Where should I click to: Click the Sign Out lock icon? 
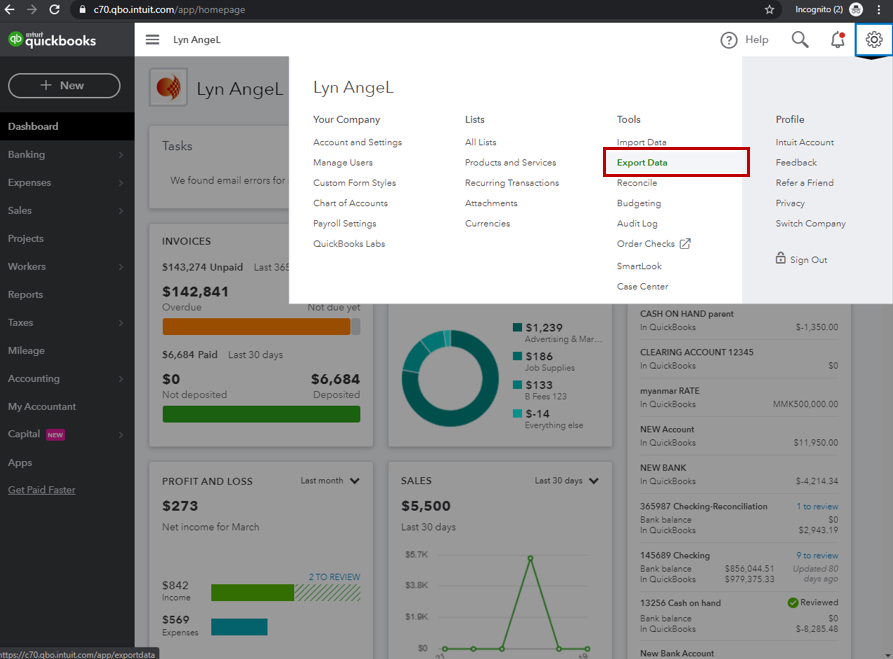point(780,258)
